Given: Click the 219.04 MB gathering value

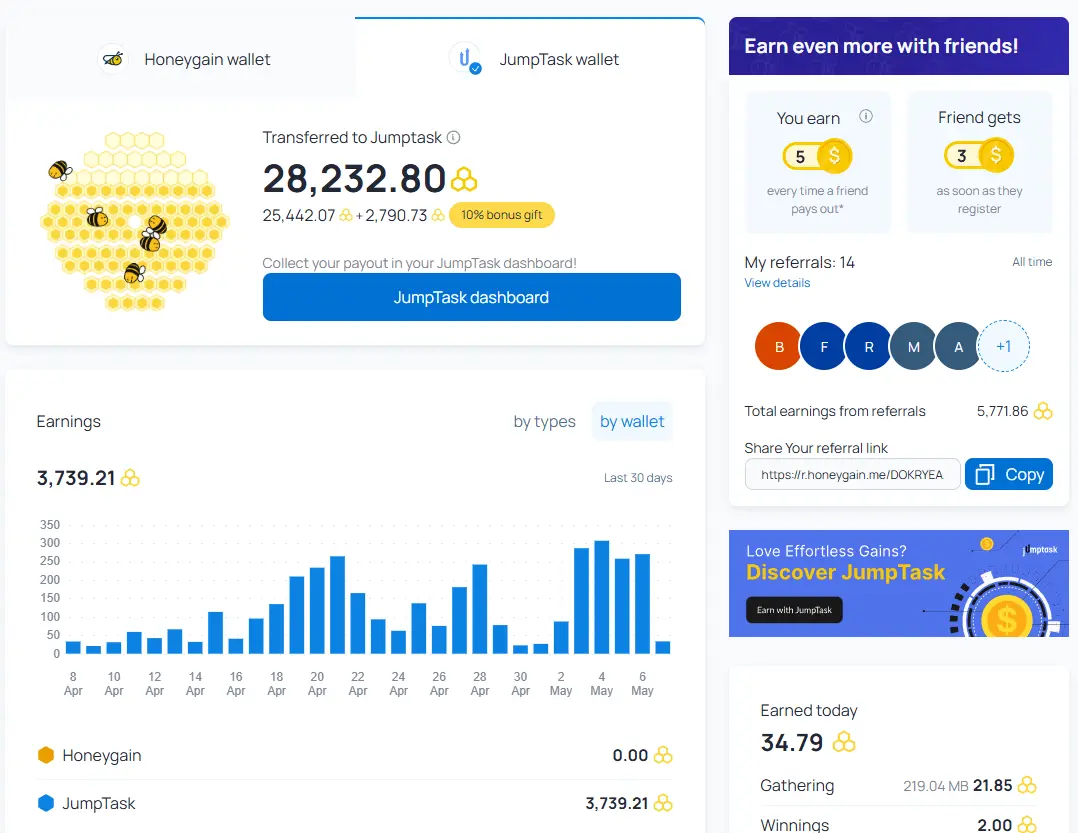Looking at the screenshot, I should [x=935, y=786].
